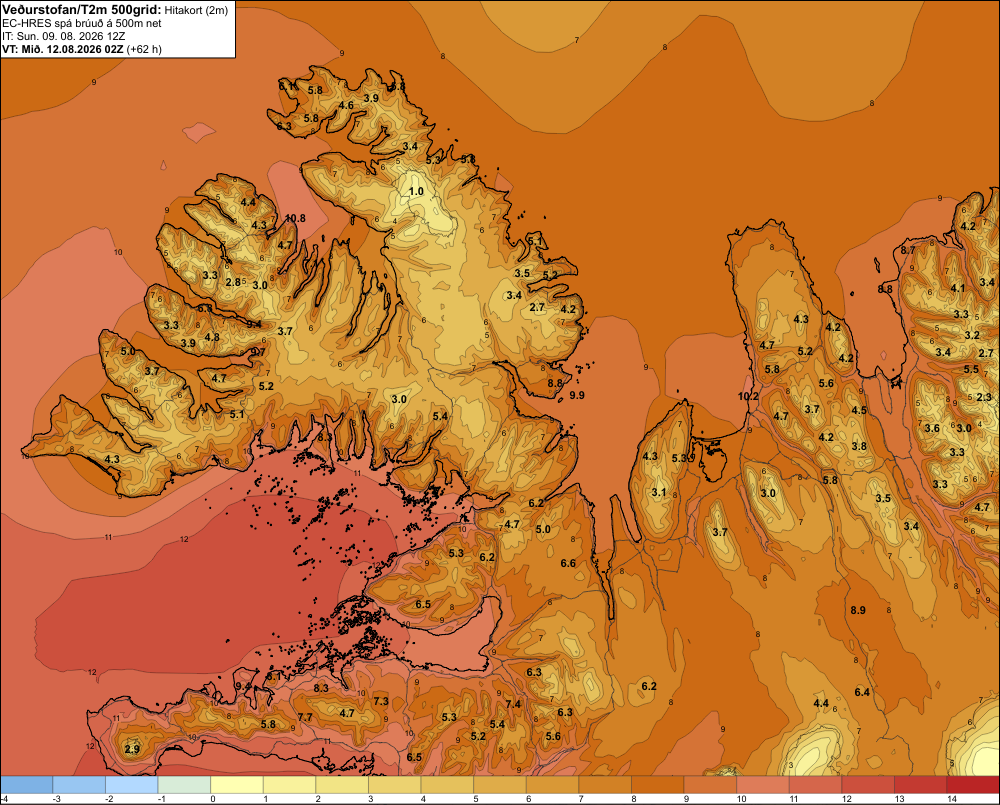Click the '4.6' temperature value

pyautogui.click(x=346, y=105)
